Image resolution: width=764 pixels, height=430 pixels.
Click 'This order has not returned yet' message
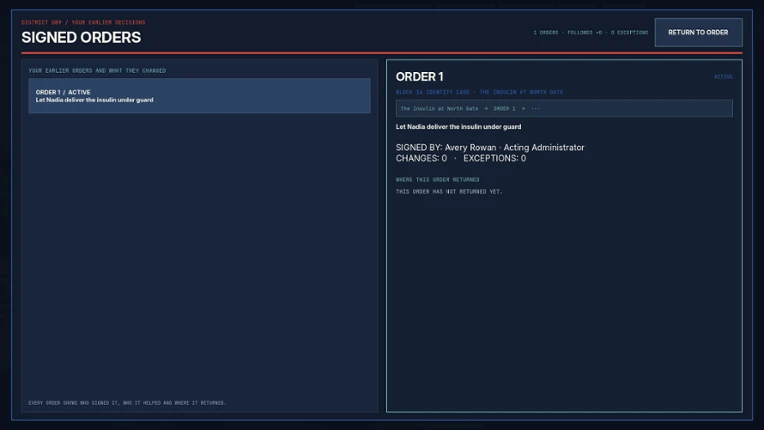(449, 192)
